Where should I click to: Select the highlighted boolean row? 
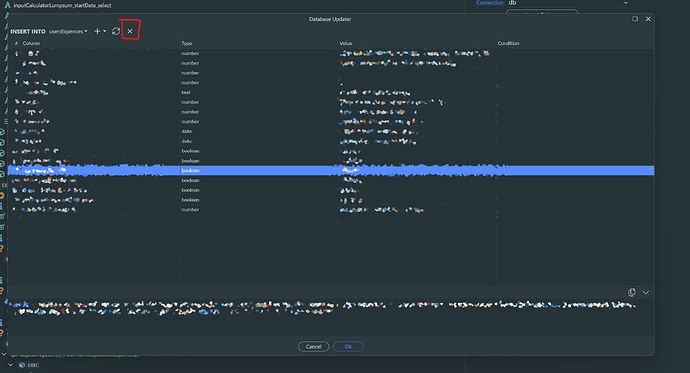point(331,171)
